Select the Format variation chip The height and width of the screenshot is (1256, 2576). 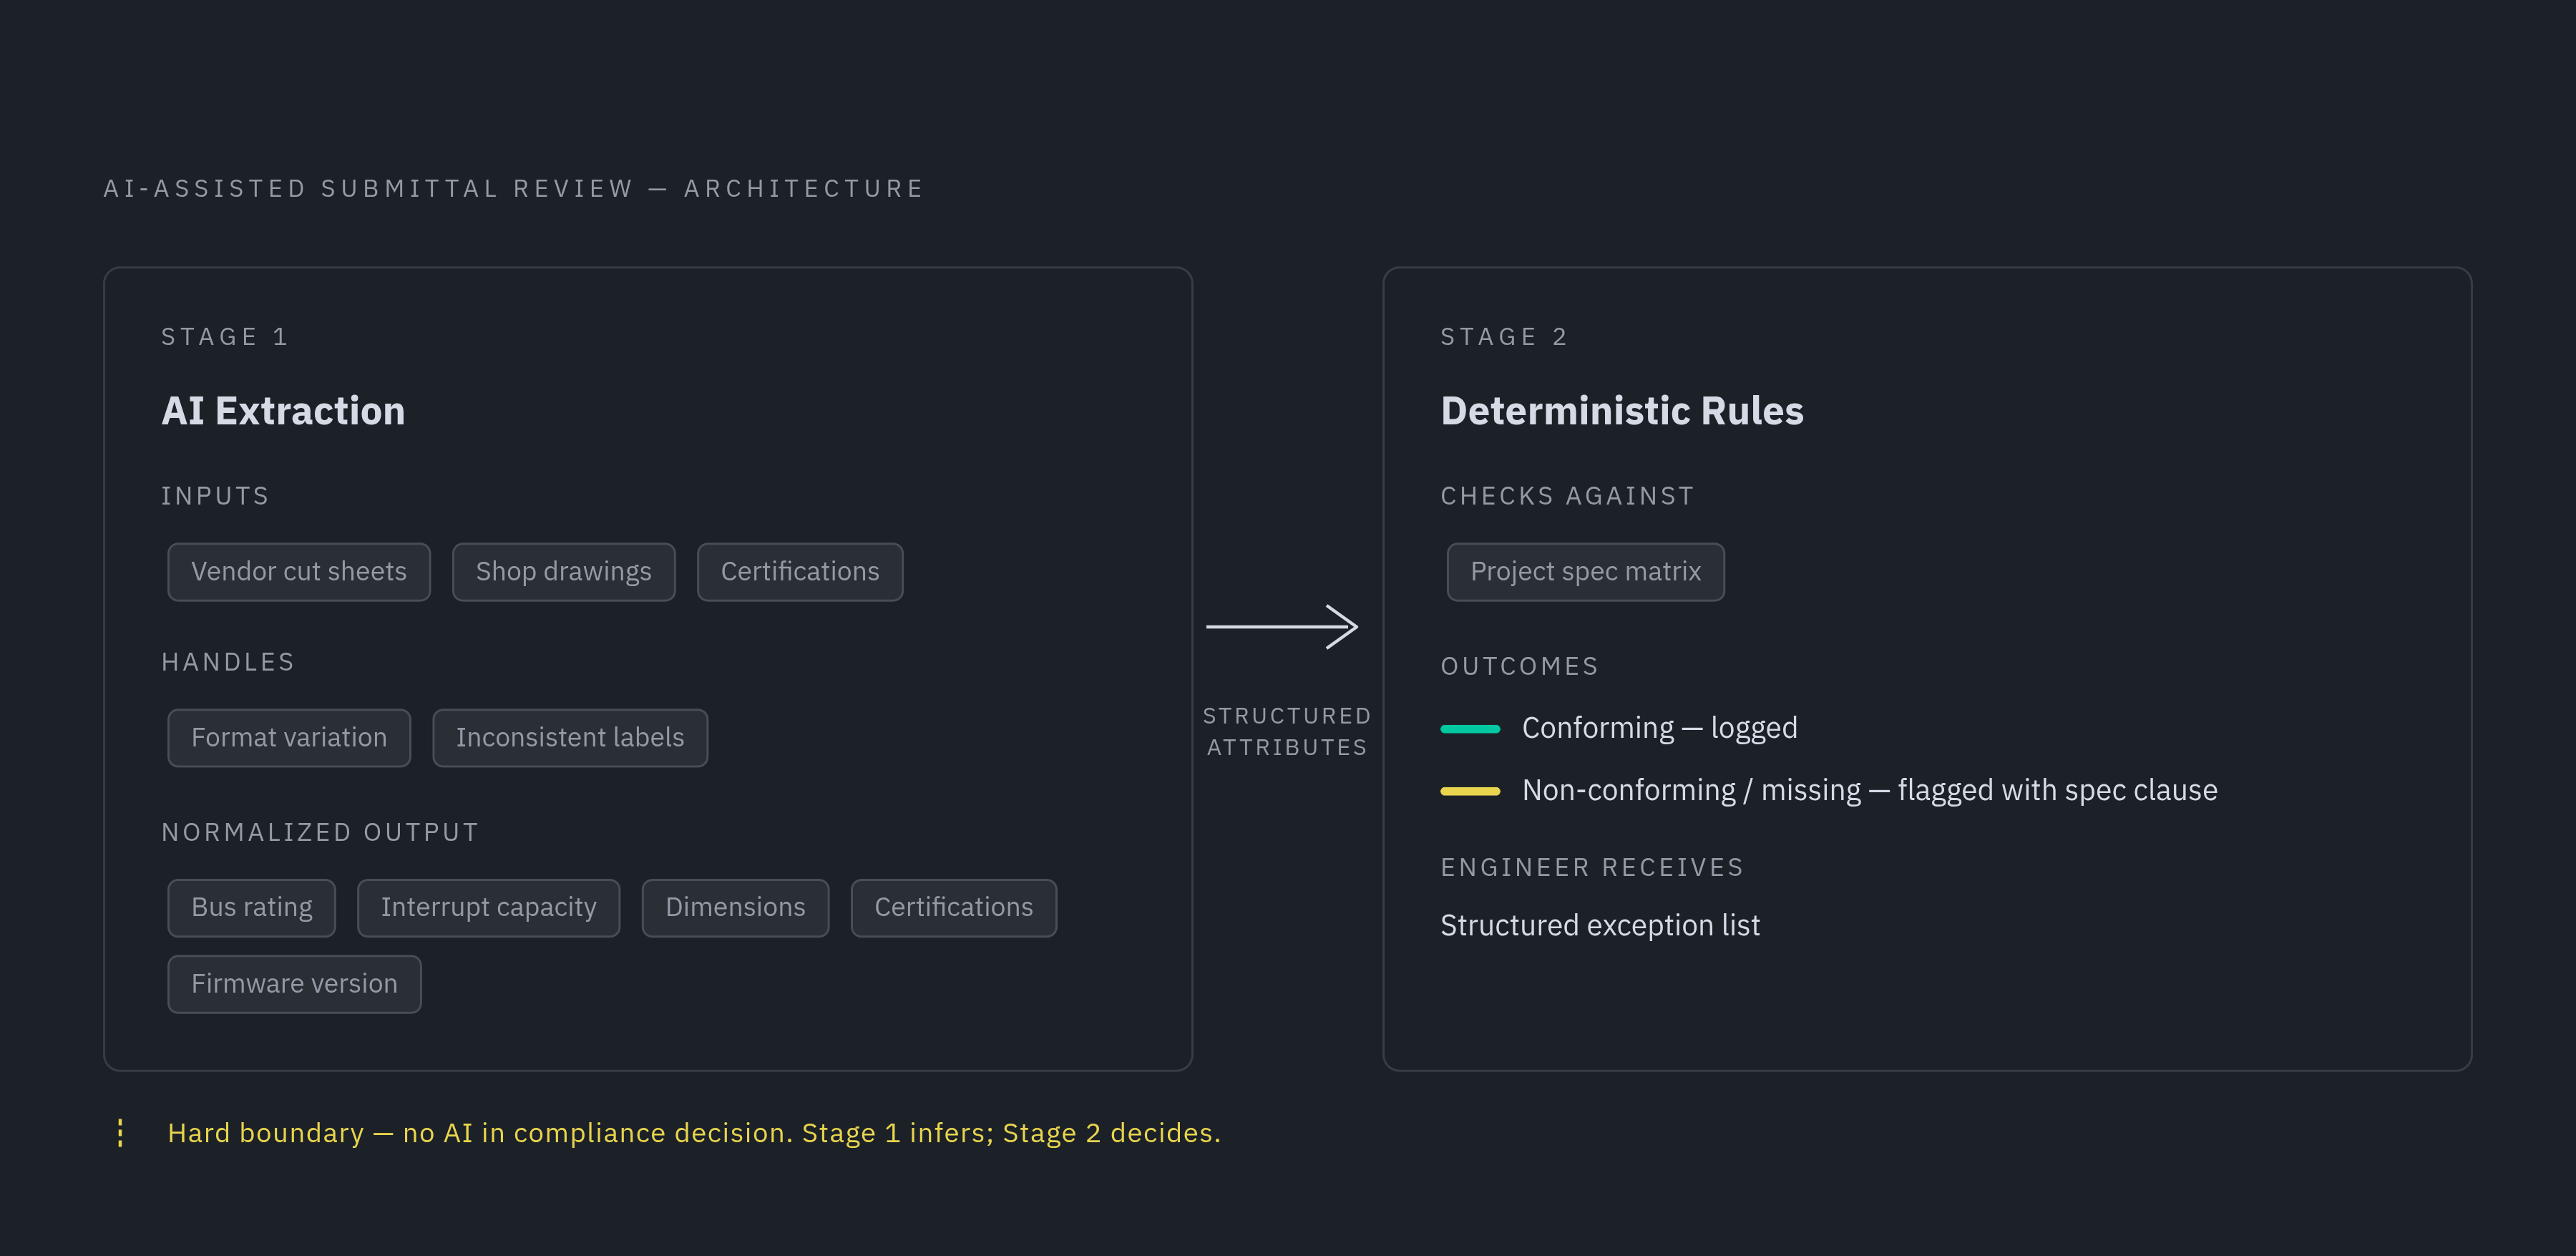[x=289, y=738]
